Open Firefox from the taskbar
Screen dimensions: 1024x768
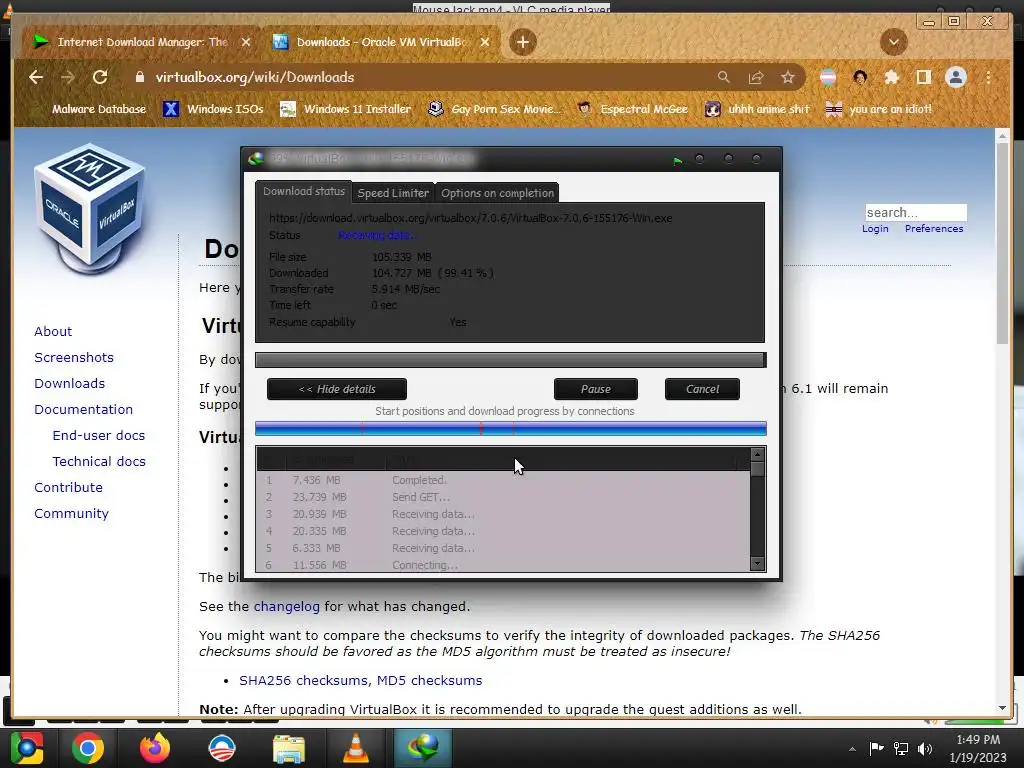(155, 748)
